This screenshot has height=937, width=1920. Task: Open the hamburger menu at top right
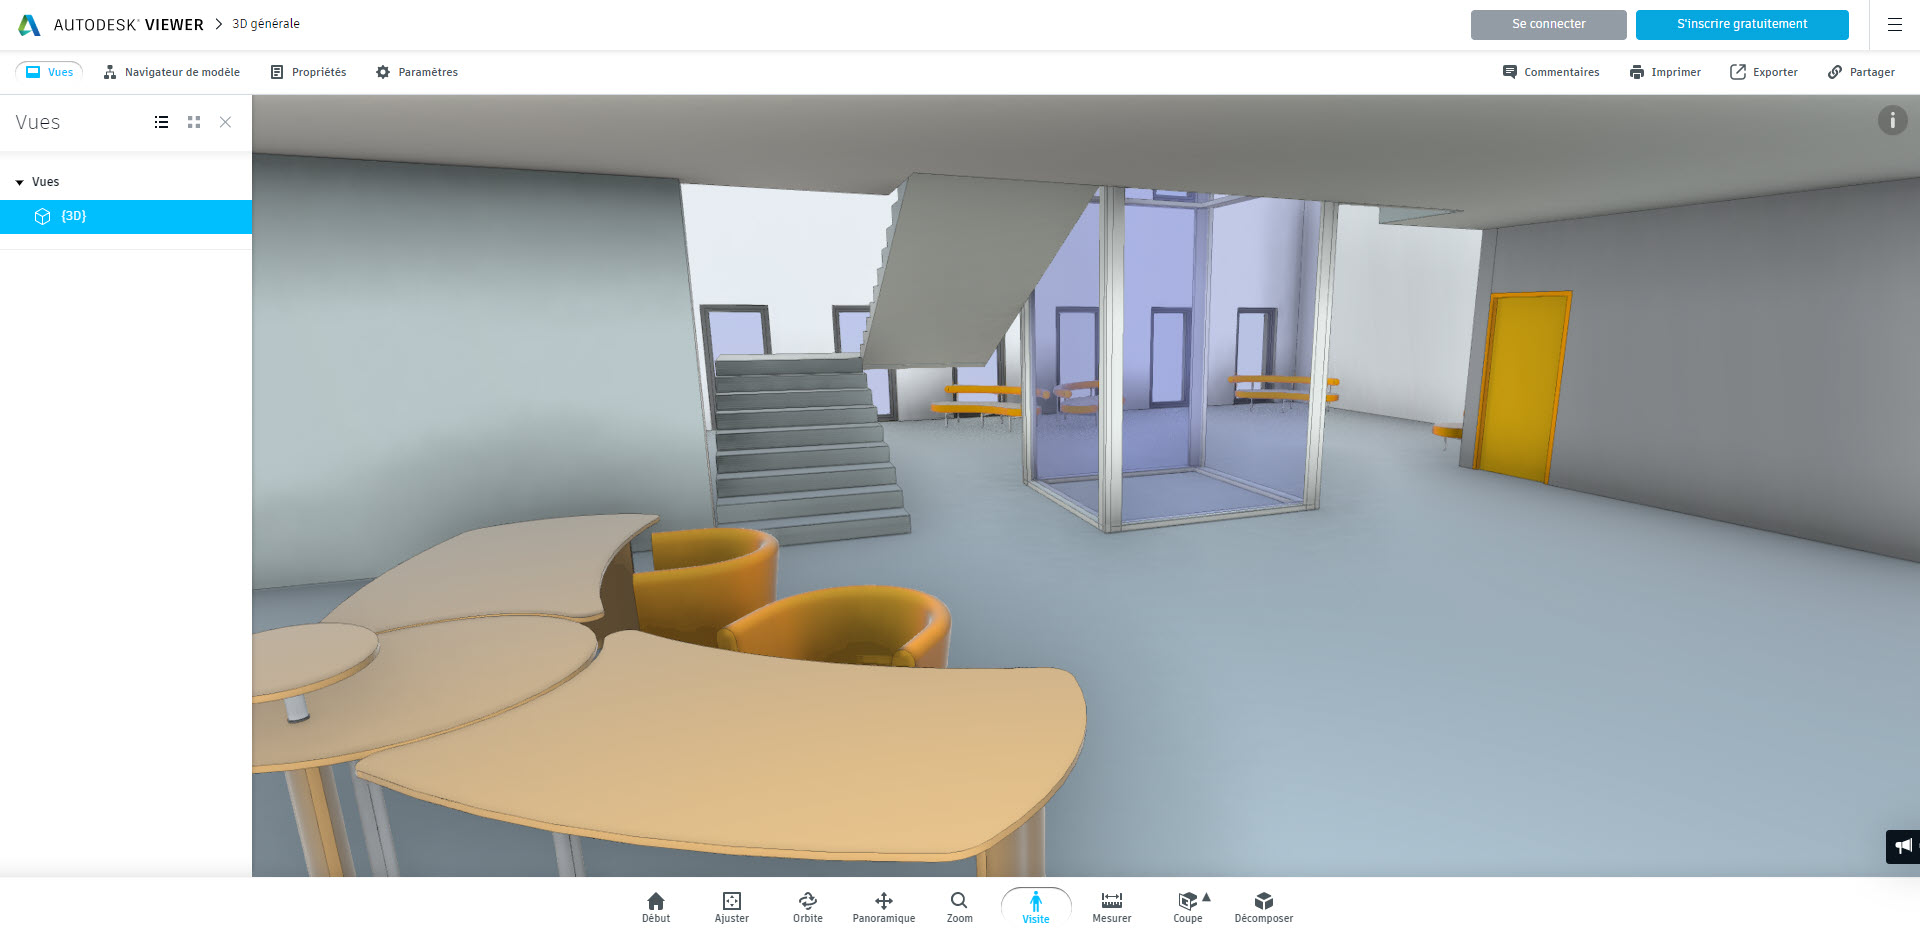(1894, 25)
